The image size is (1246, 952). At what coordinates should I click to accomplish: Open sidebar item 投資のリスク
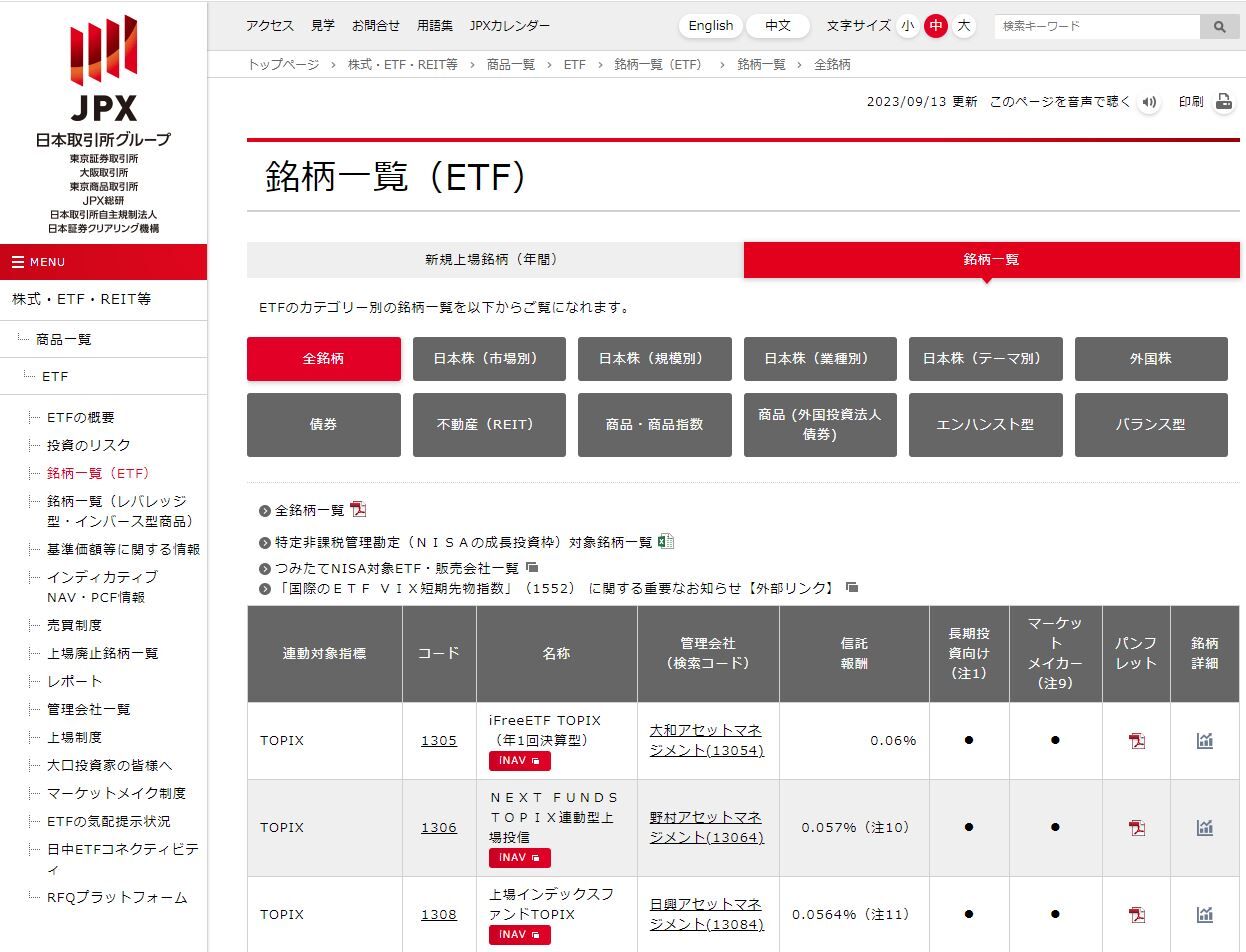(89, 446)
